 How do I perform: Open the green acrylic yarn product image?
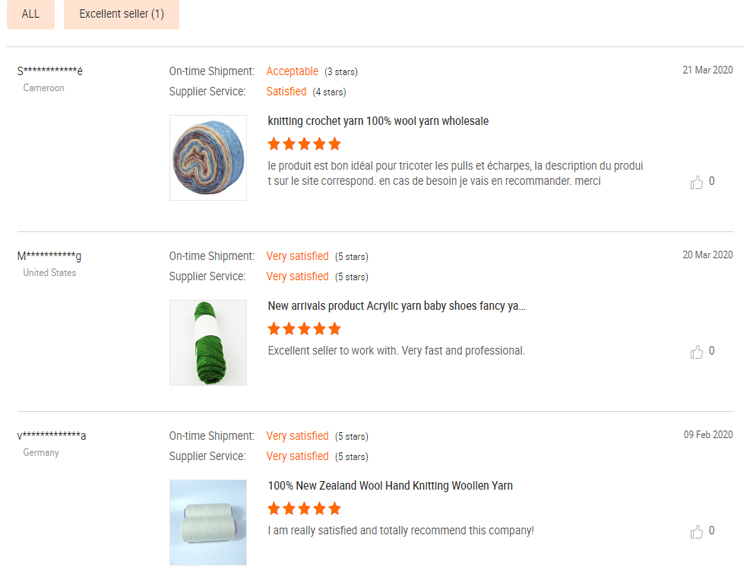(x=208, y=342)
